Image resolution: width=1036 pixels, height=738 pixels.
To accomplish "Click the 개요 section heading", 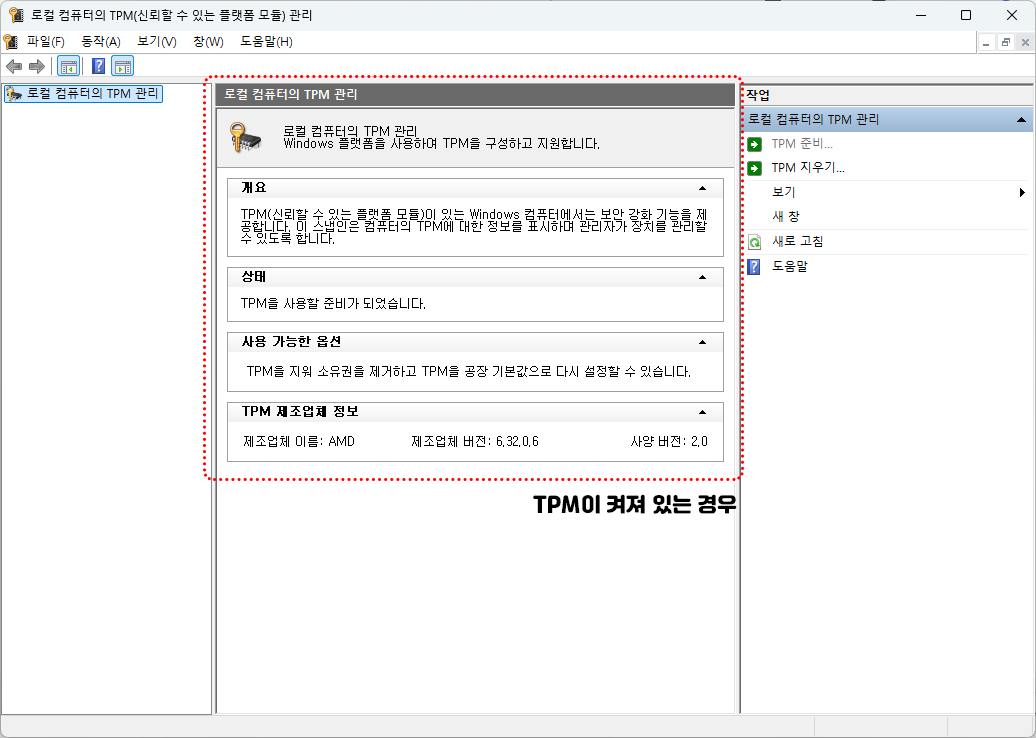I will (254, 188).
